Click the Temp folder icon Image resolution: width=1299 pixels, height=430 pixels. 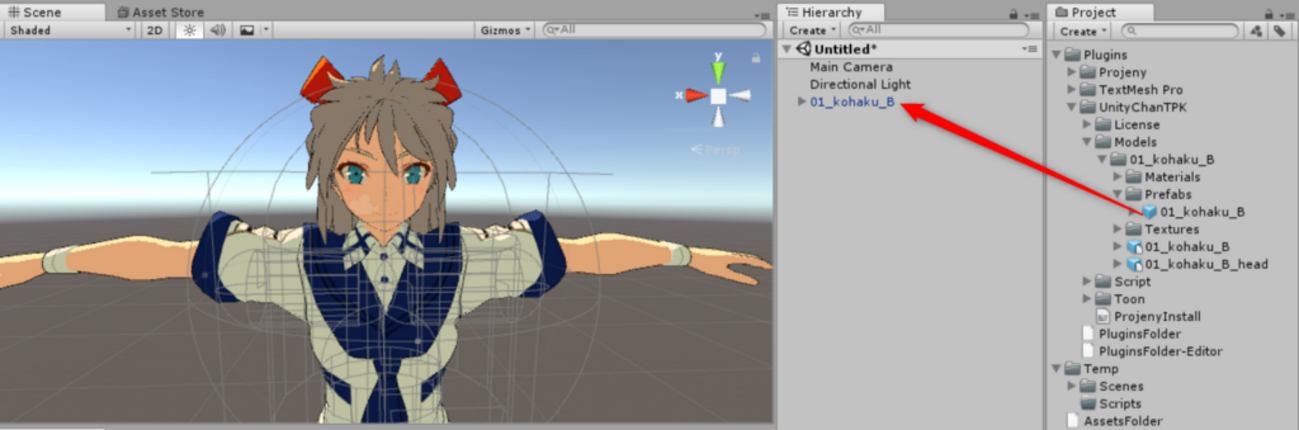point(1073,369)
